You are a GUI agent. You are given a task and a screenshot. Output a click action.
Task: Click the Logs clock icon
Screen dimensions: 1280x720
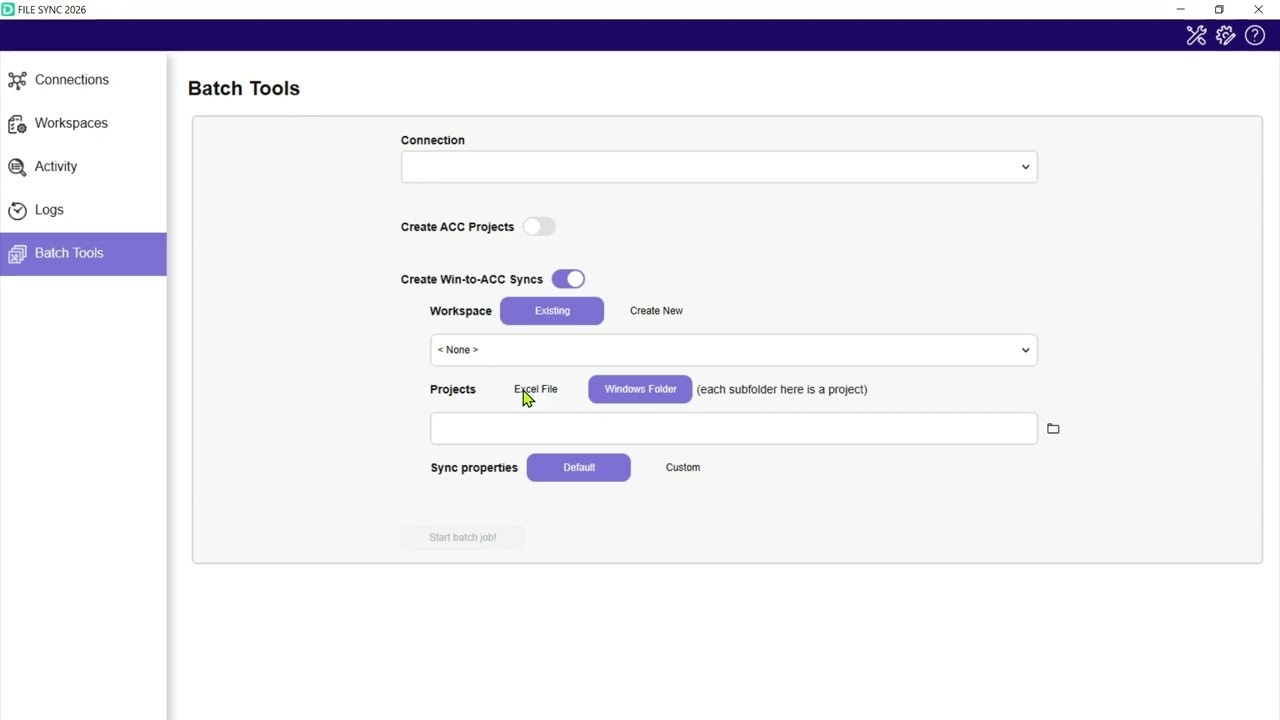[17, 210]
